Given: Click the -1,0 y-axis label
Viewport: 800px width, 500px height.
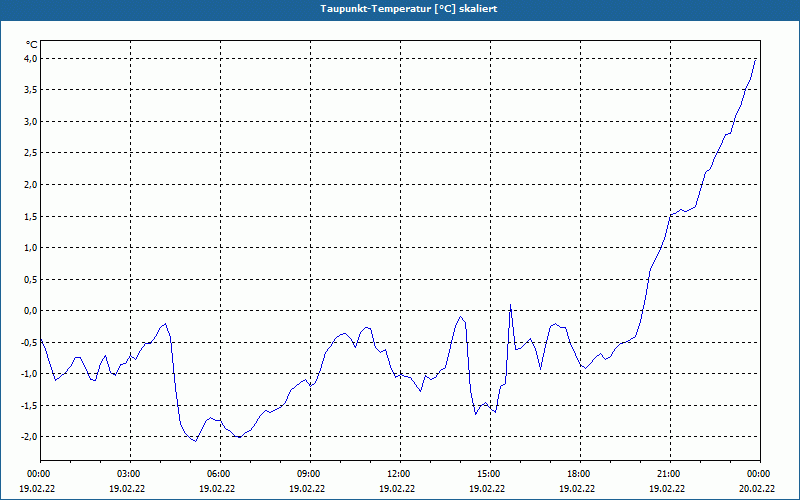Looking at the screenshot, I should pyautogui.click(x=29, y=373).
